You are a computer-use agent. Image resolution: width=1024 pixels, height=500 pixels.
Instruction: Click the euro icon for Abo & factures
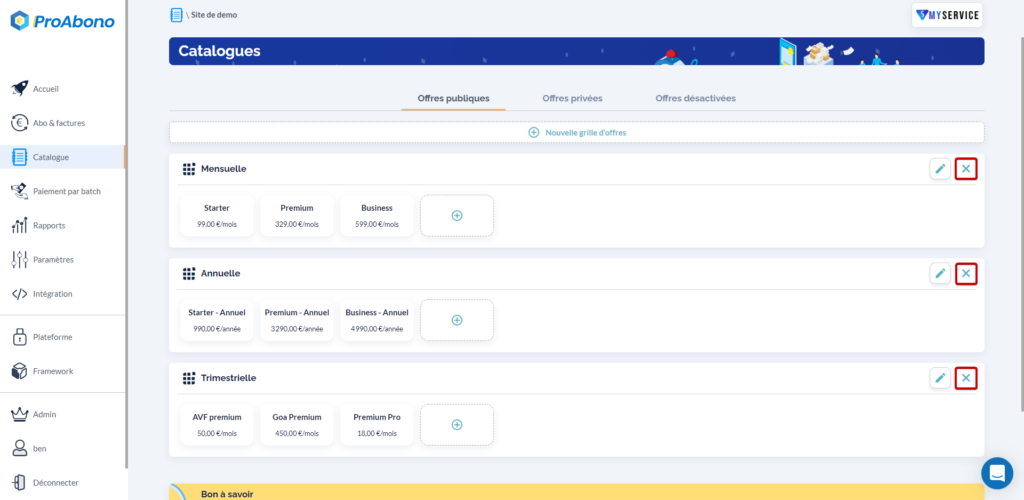20,123
